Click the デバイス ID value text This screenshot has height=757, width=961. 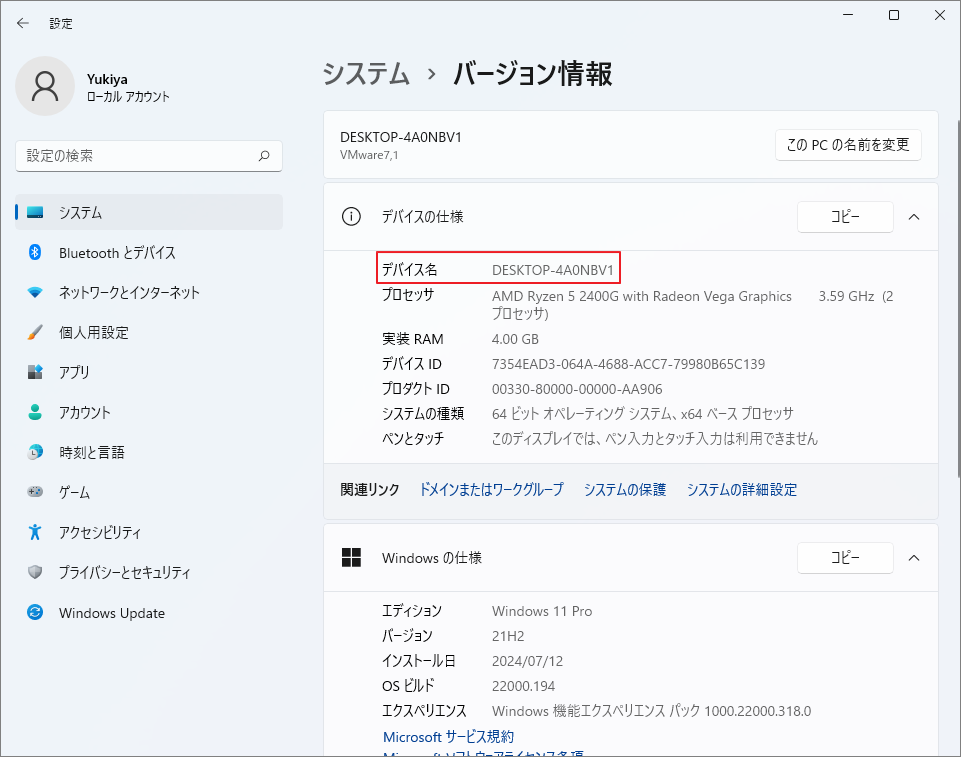tap(628, 364)
